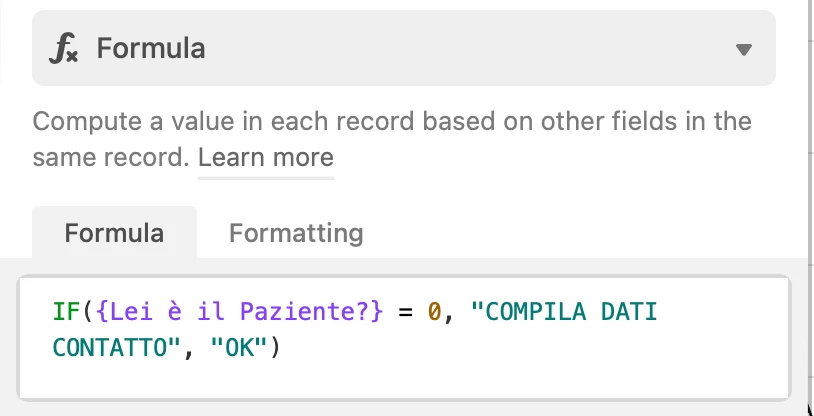Switch to the Formatting tab

coord(296,232)
